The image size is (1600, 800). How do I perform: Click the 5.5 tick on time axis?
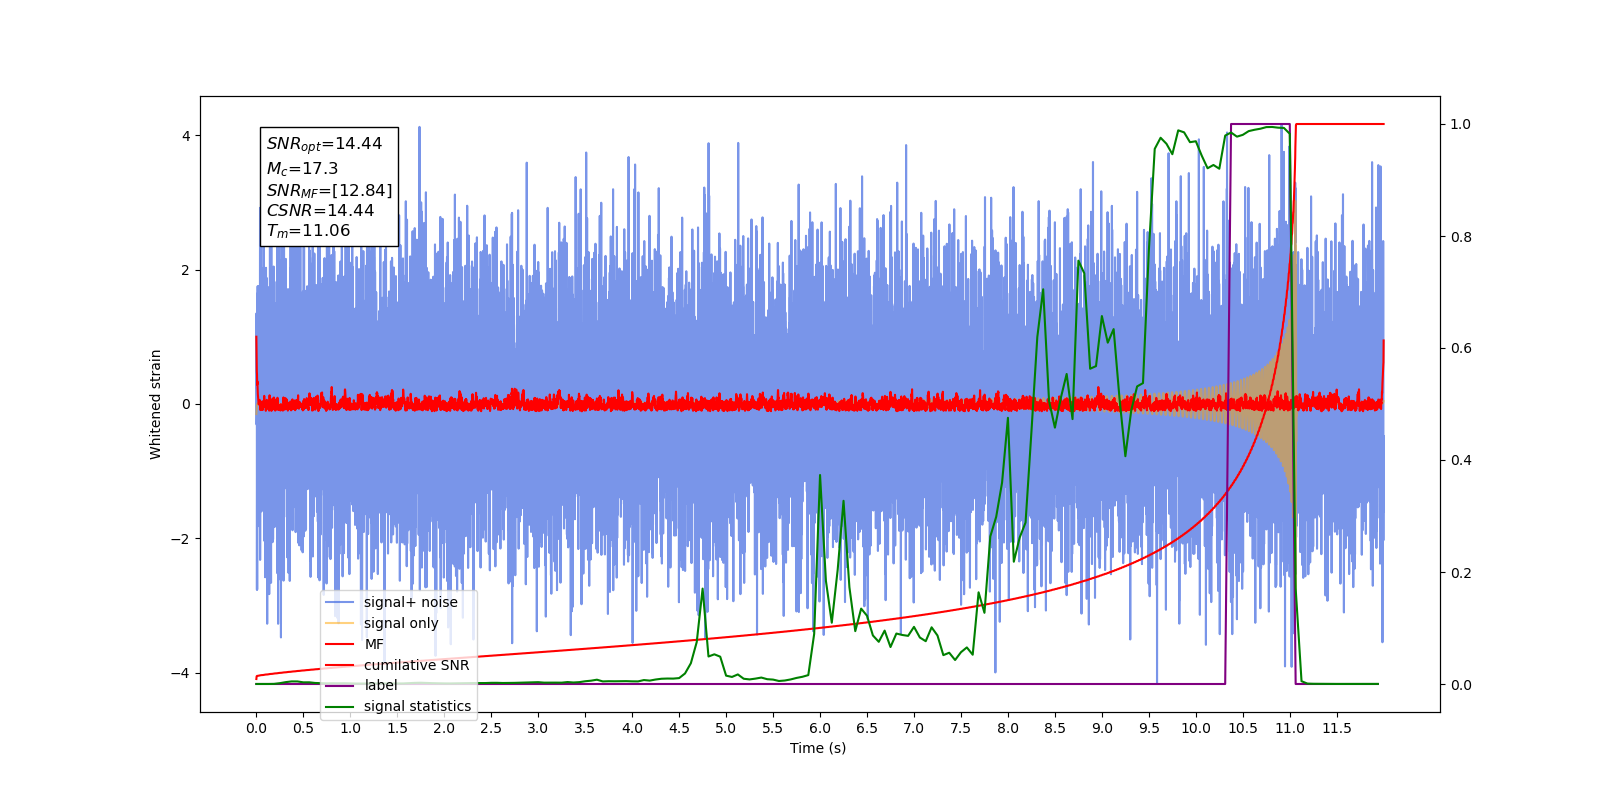click(773, 728)
